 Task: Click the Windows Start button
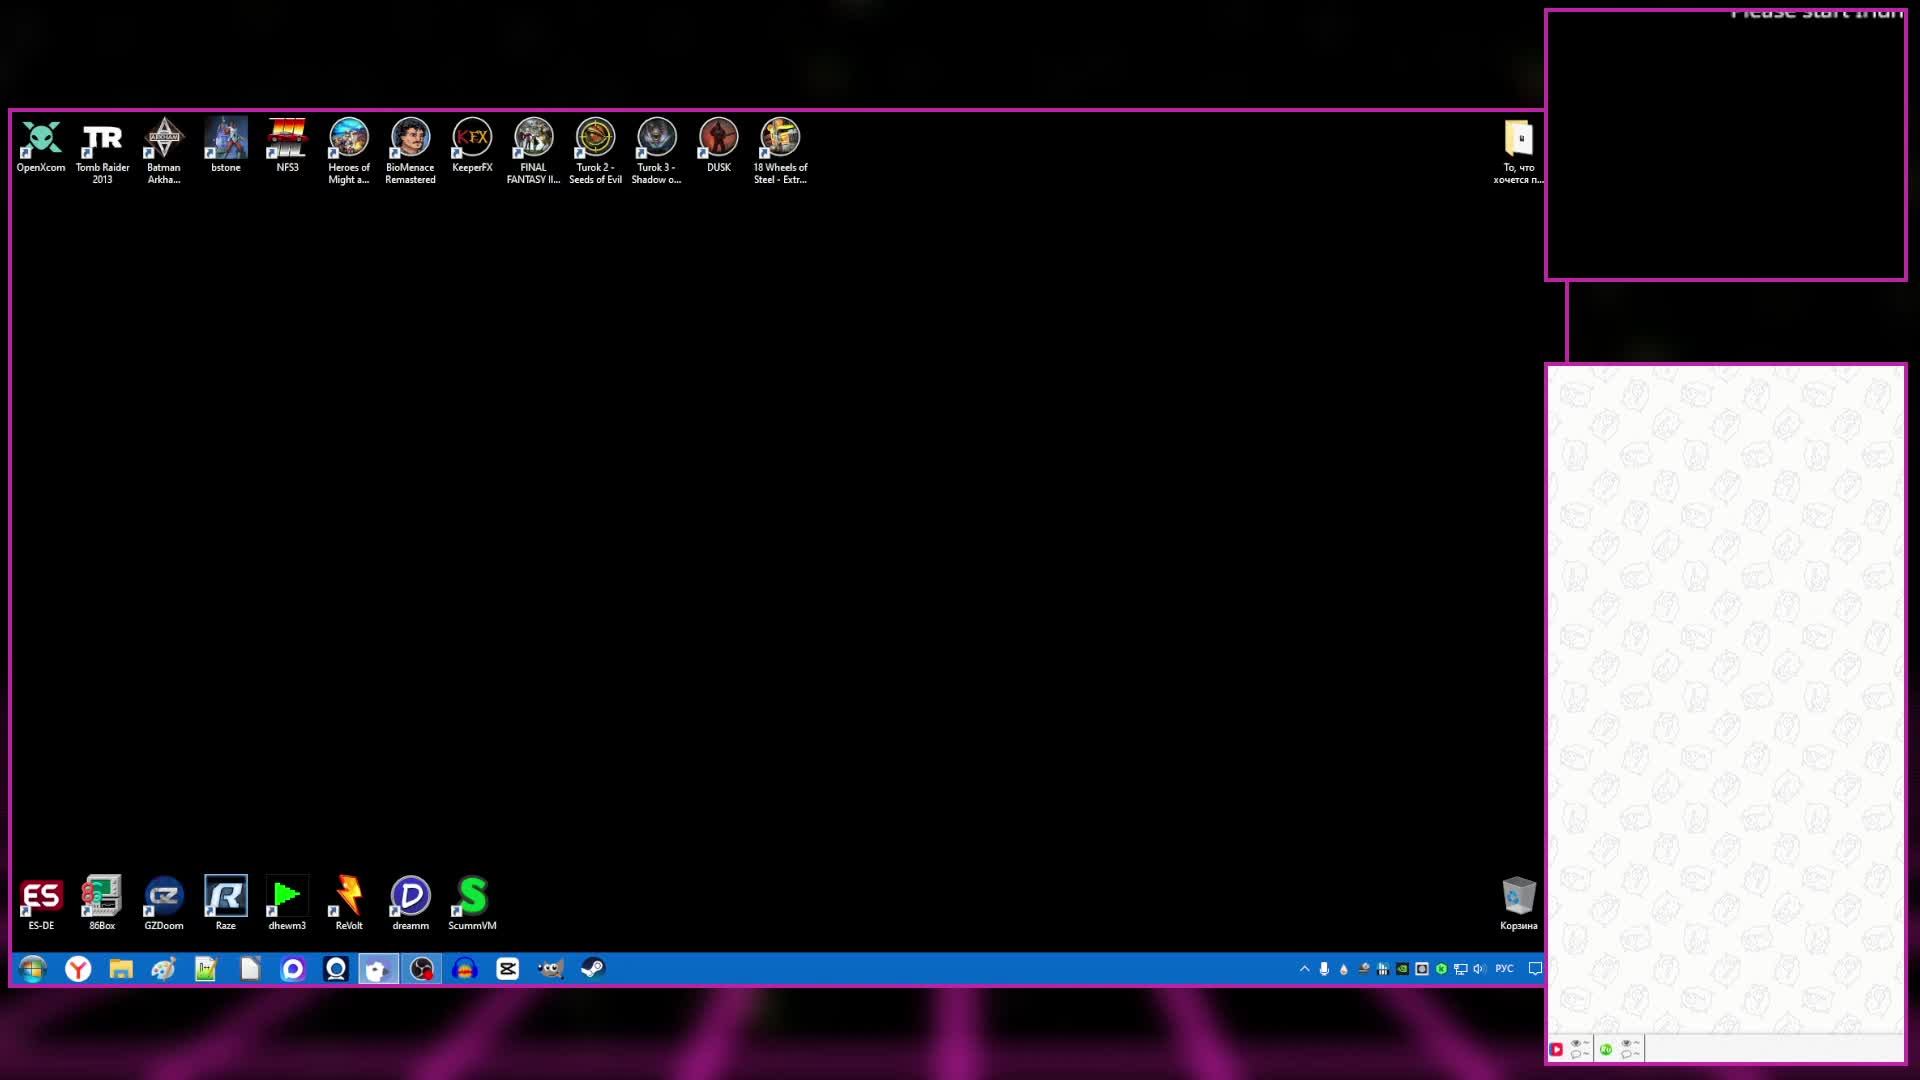click(x=33, y=968)
